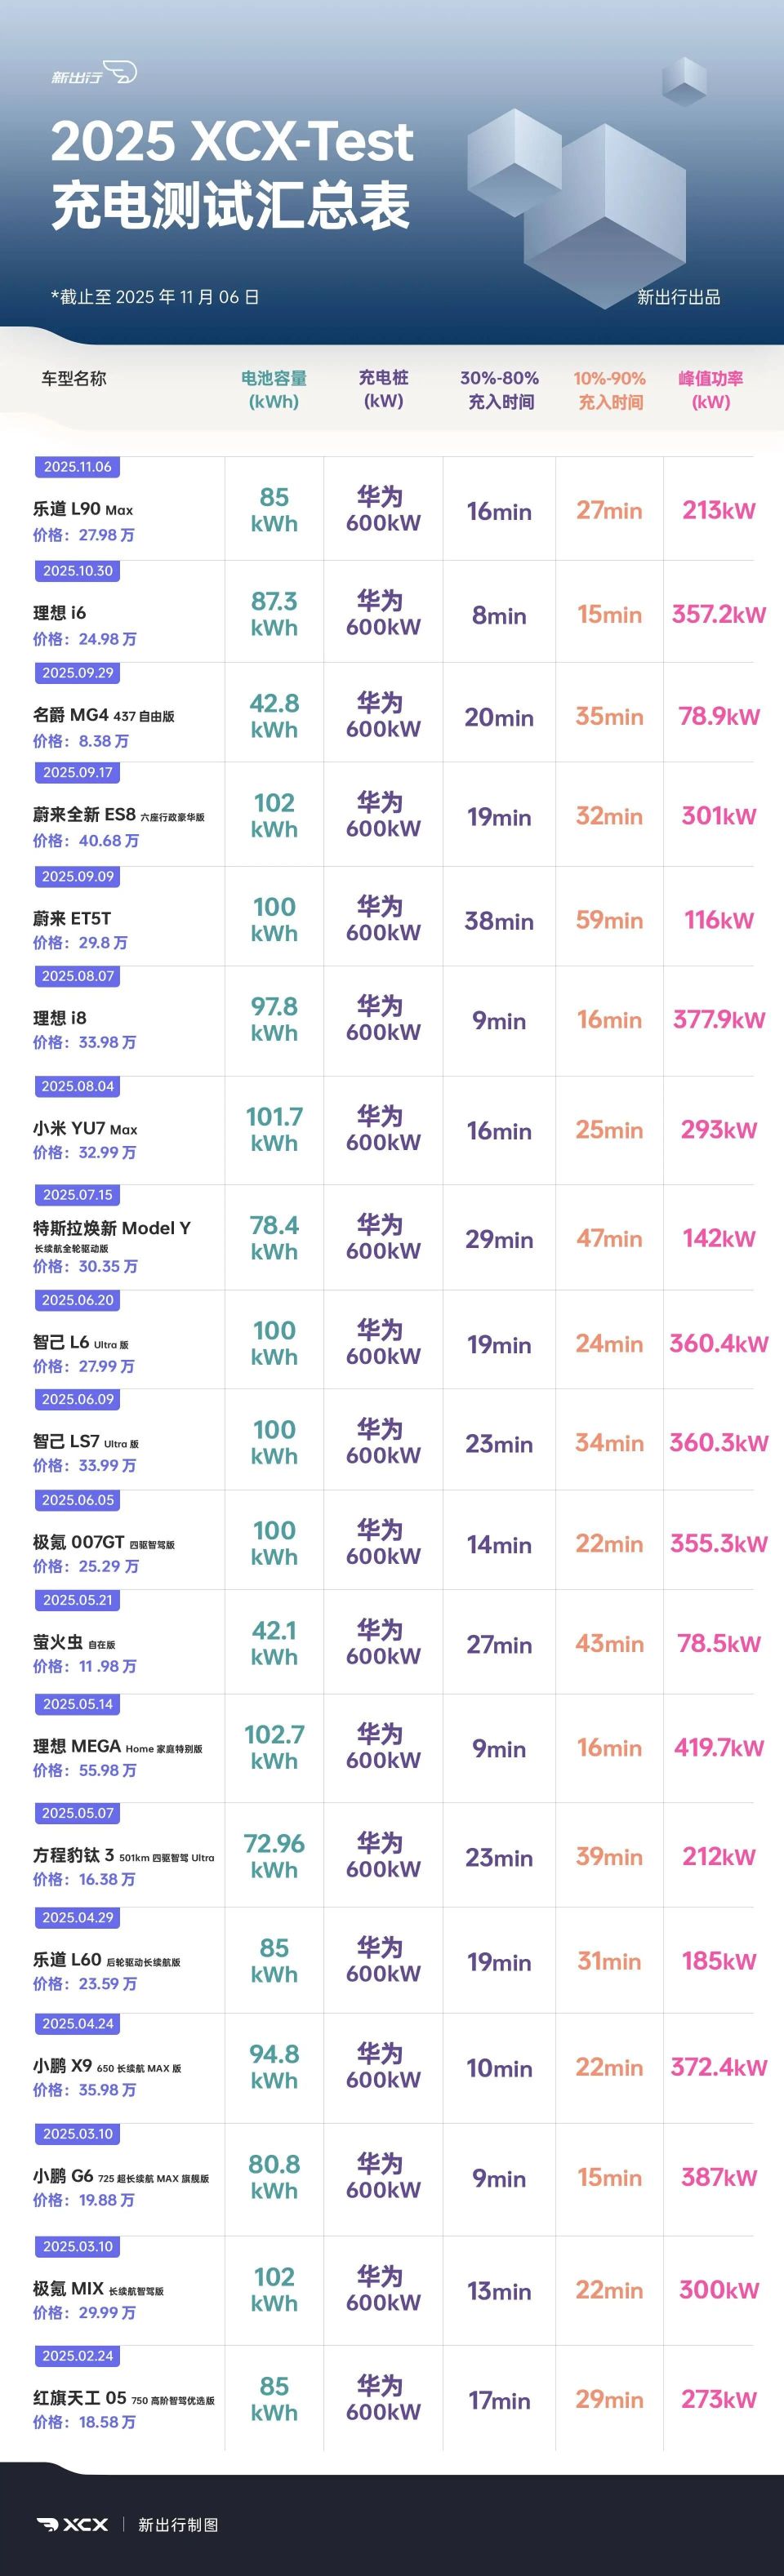Click the 2025.10.30 date tag
This screenshot has width=784, height=2576.
click(78, 571)
